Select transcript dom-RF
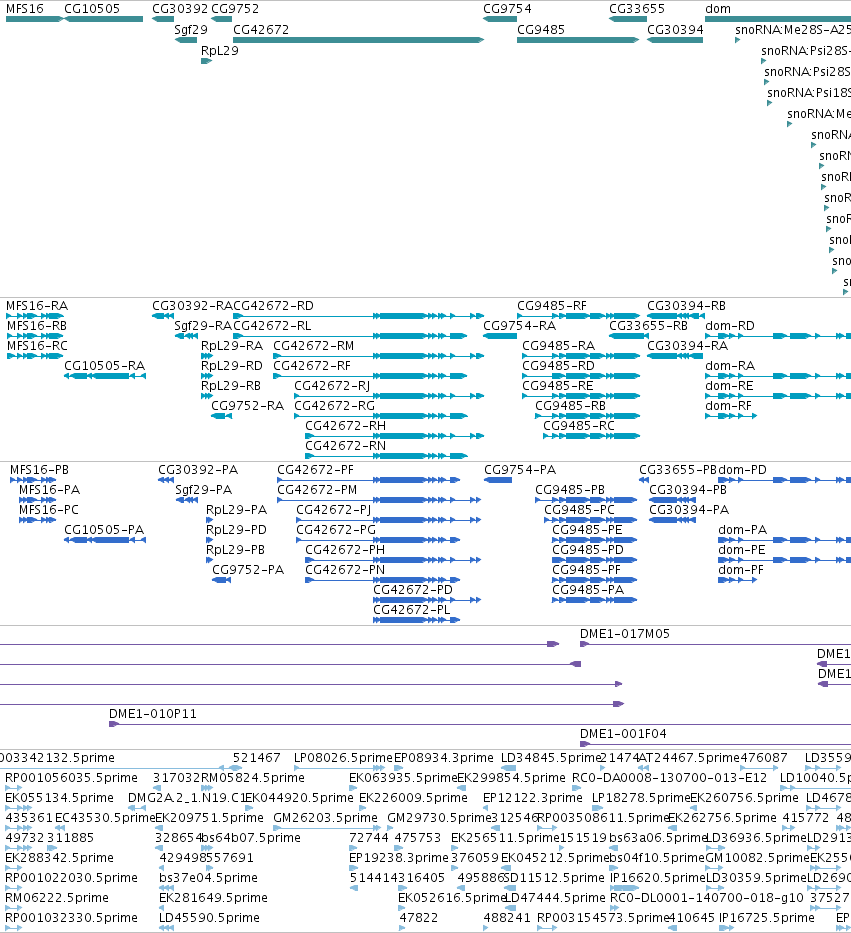Image resolution: width=851 pixels, height=933 pixels. [x=728, y=406]
